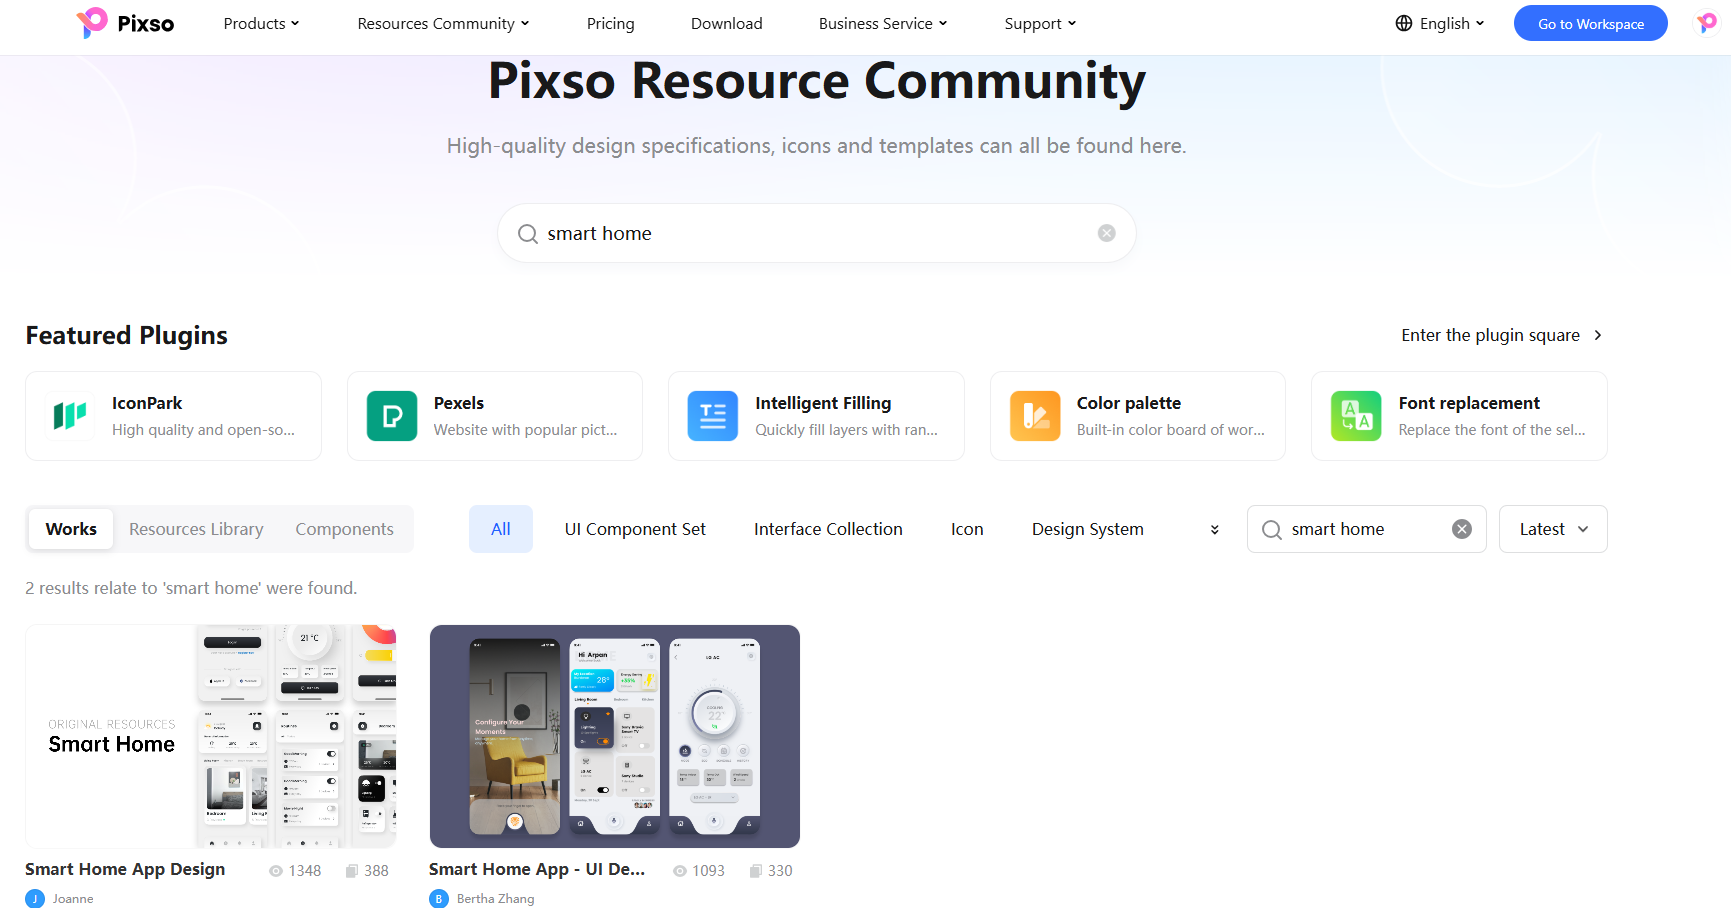Open Smart Home App - UI De... thumbnail
This screenshot has width=1731, height=908.
(615, 736)
